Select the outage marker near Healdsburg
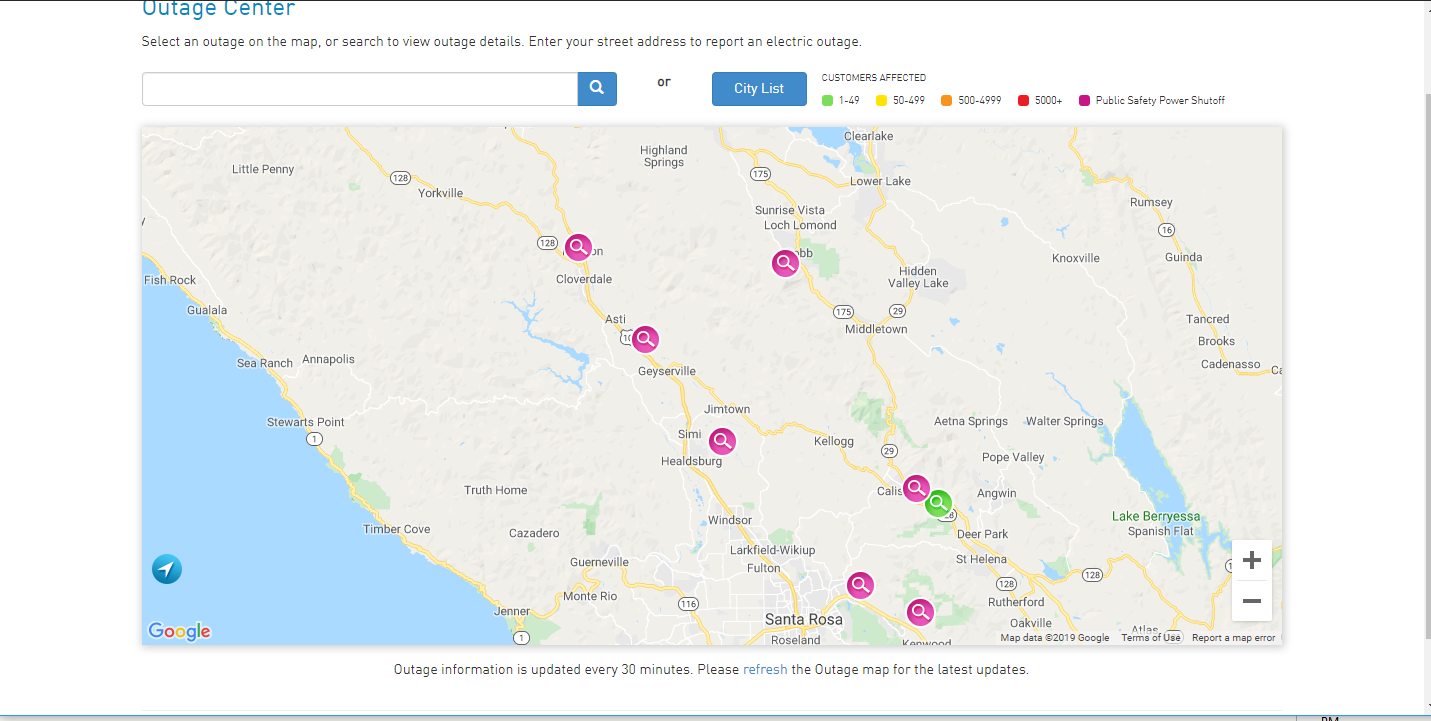This screenshot has height=721, width=1431. pos(722,441)
